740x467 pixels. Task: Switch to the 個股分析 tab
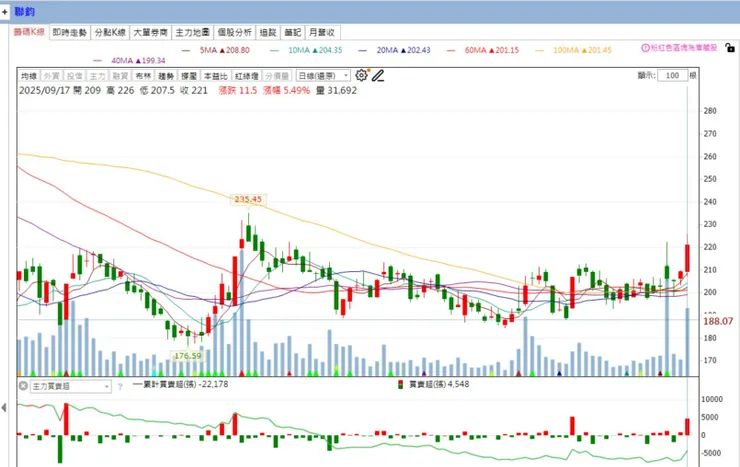tap(235, 33)
